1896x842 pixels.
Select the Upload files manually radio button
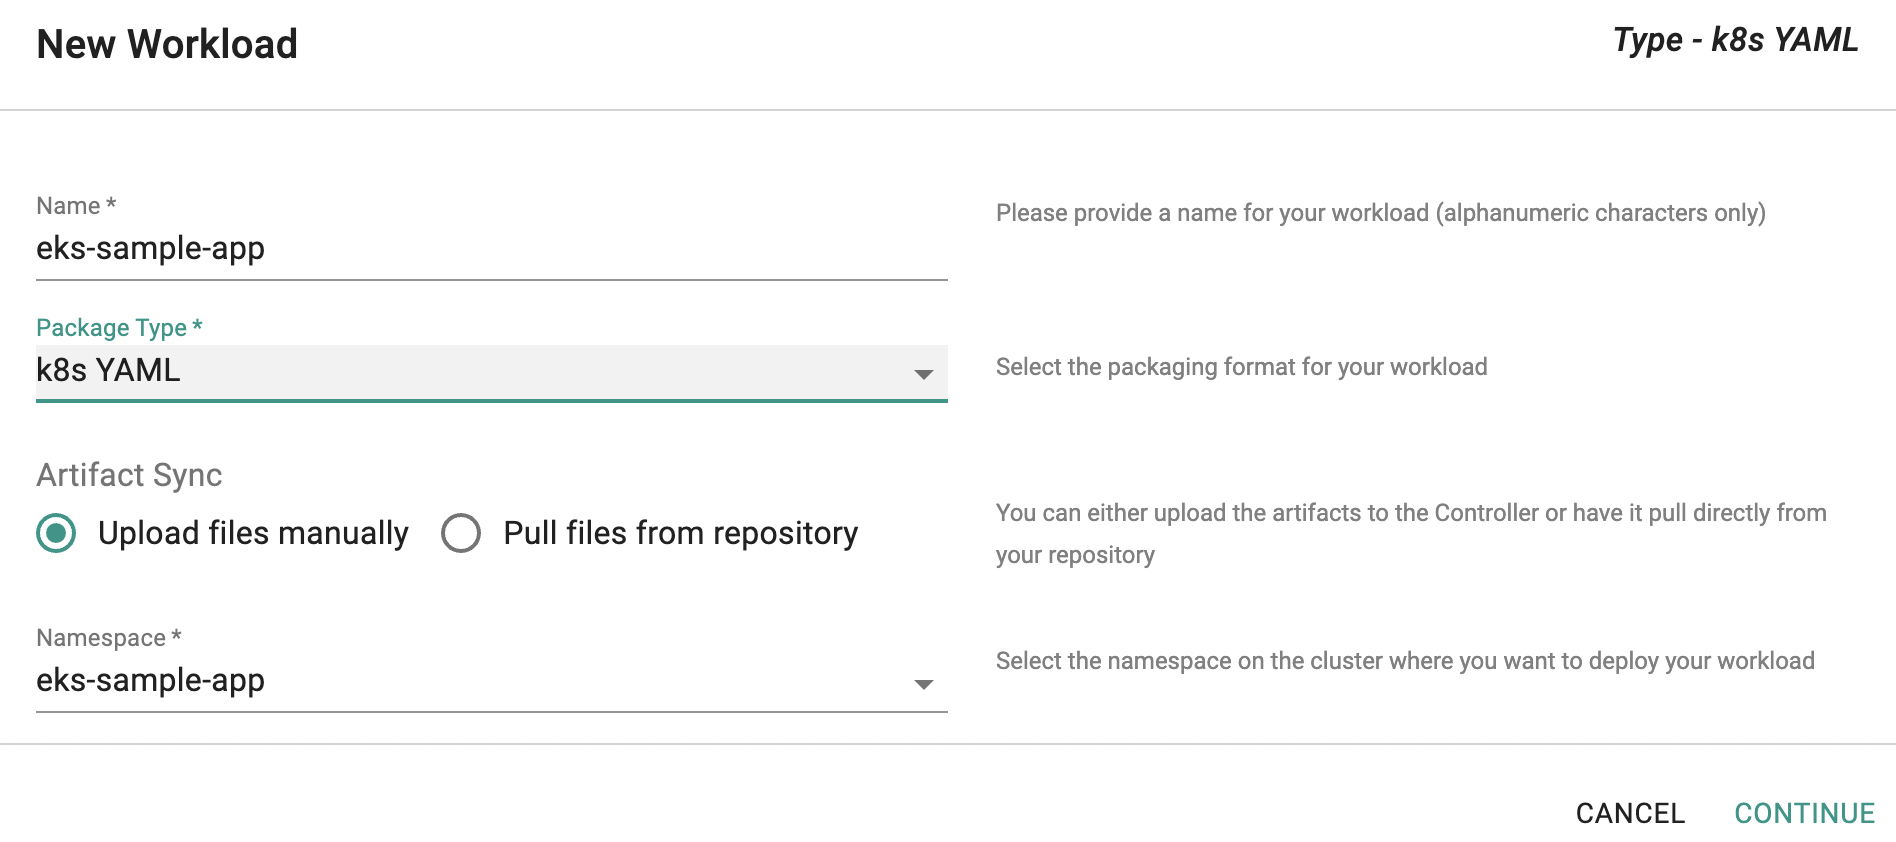coord(57,533)
